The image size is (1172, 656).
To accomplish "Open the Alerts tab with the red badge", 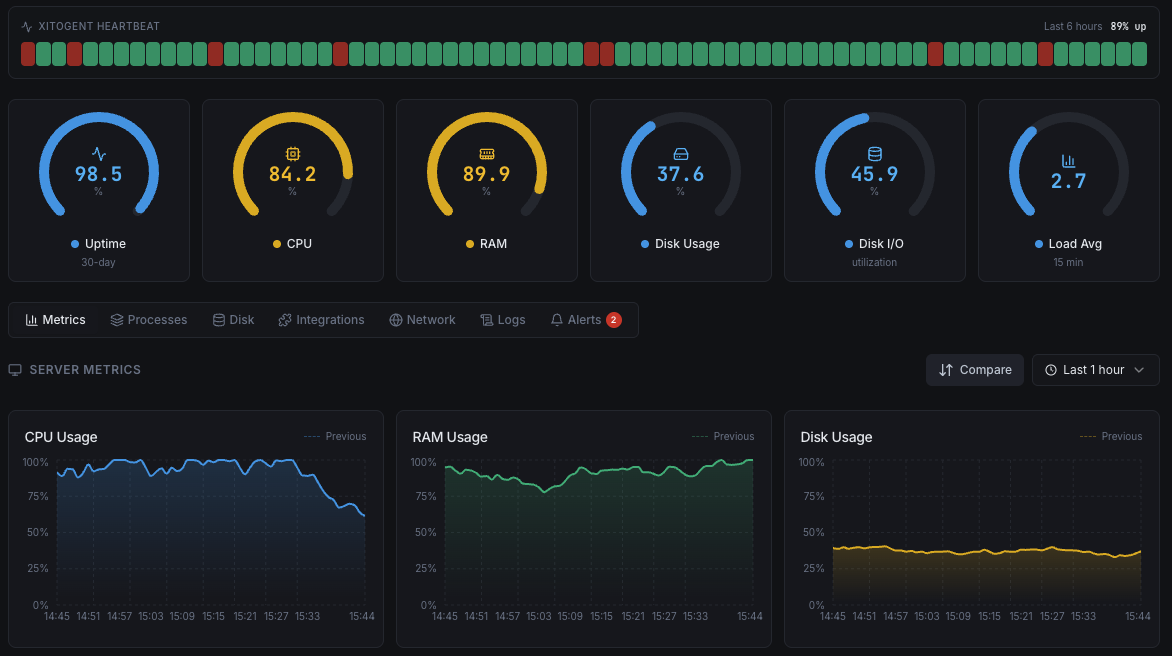I will pos(584,319).
